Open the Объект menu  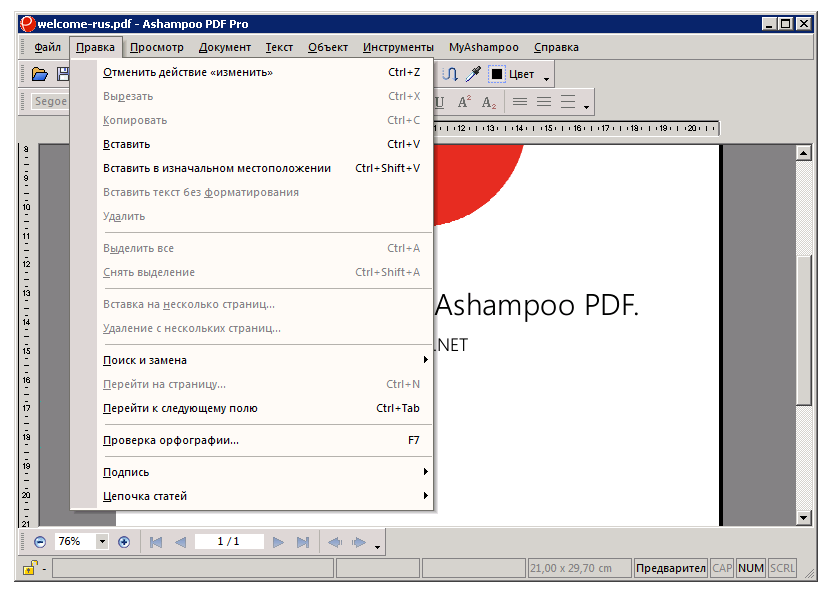[x=328, y=47]
